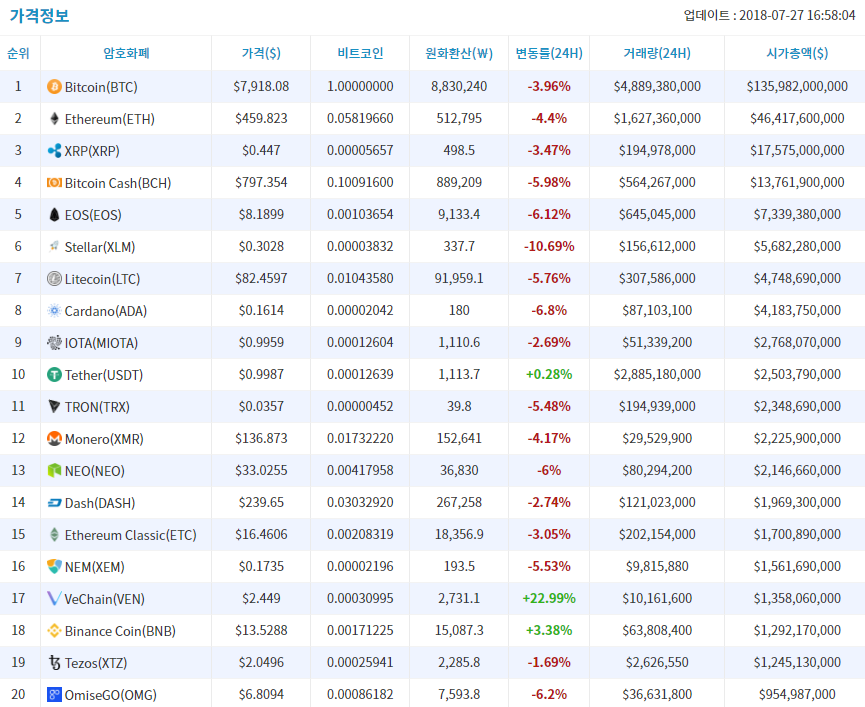Screen dimensions: 865x707
Task: Open the NEM(XEM) name link
Action: [95, 567]
